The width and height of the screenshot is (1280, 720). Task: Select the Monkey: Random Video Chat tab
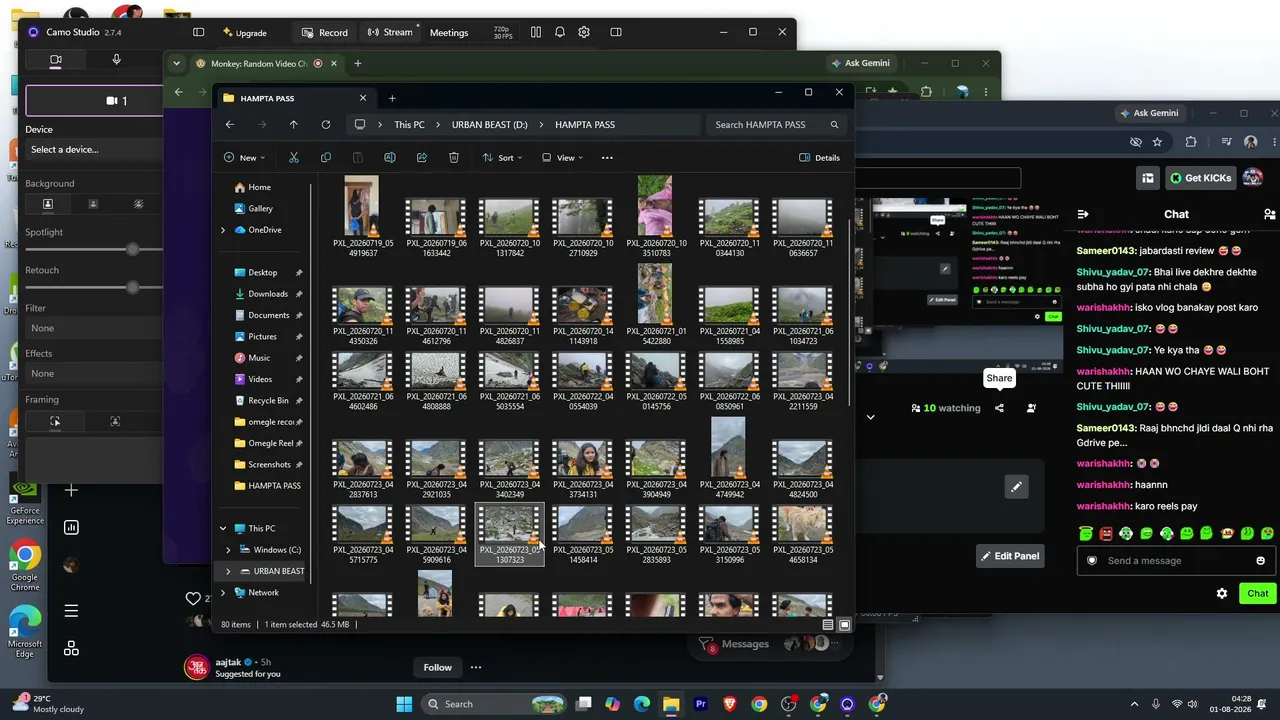click(266, 64)
